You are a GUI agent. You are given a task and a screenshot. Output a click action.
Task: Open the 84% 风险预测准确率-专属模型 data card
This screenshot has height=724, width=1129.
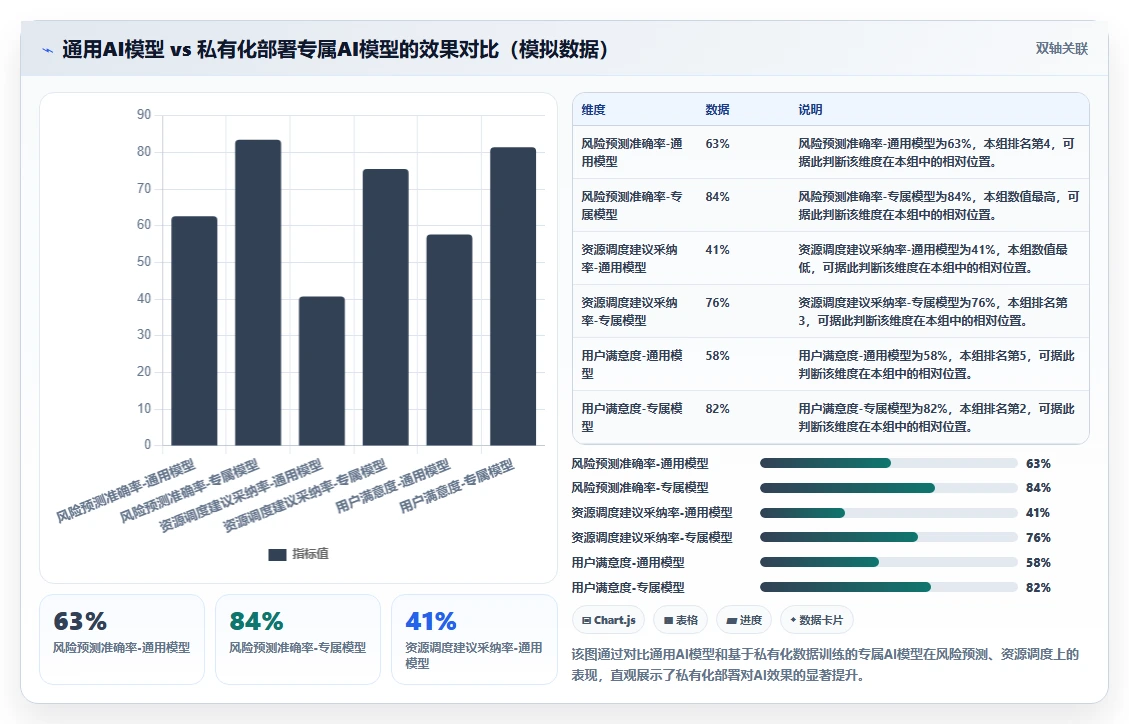298,639
